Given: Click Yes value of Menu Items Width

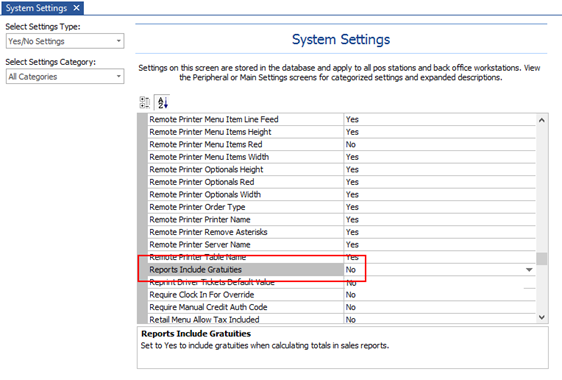Looking at the screenshot, I should [x=352, y=157].
